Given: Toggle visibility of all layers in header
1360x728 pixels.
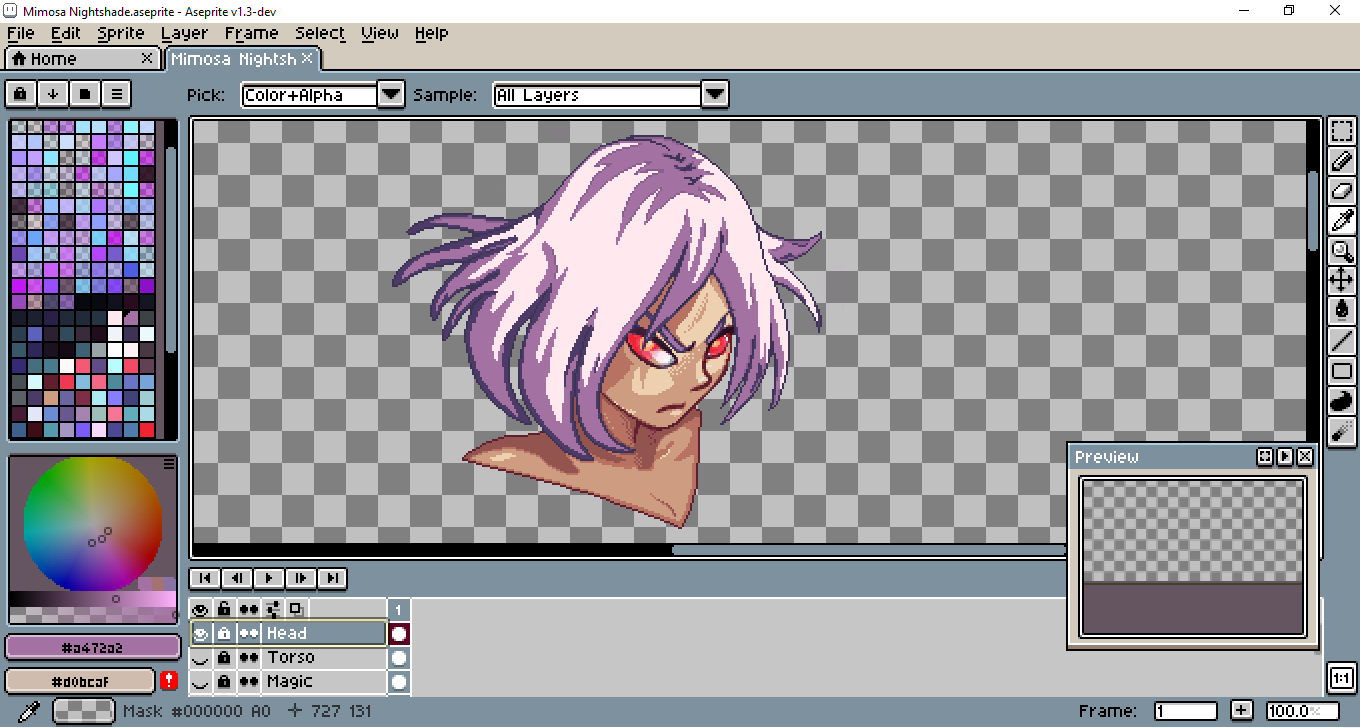Looking at the screenshot, I should pos(201,609).
